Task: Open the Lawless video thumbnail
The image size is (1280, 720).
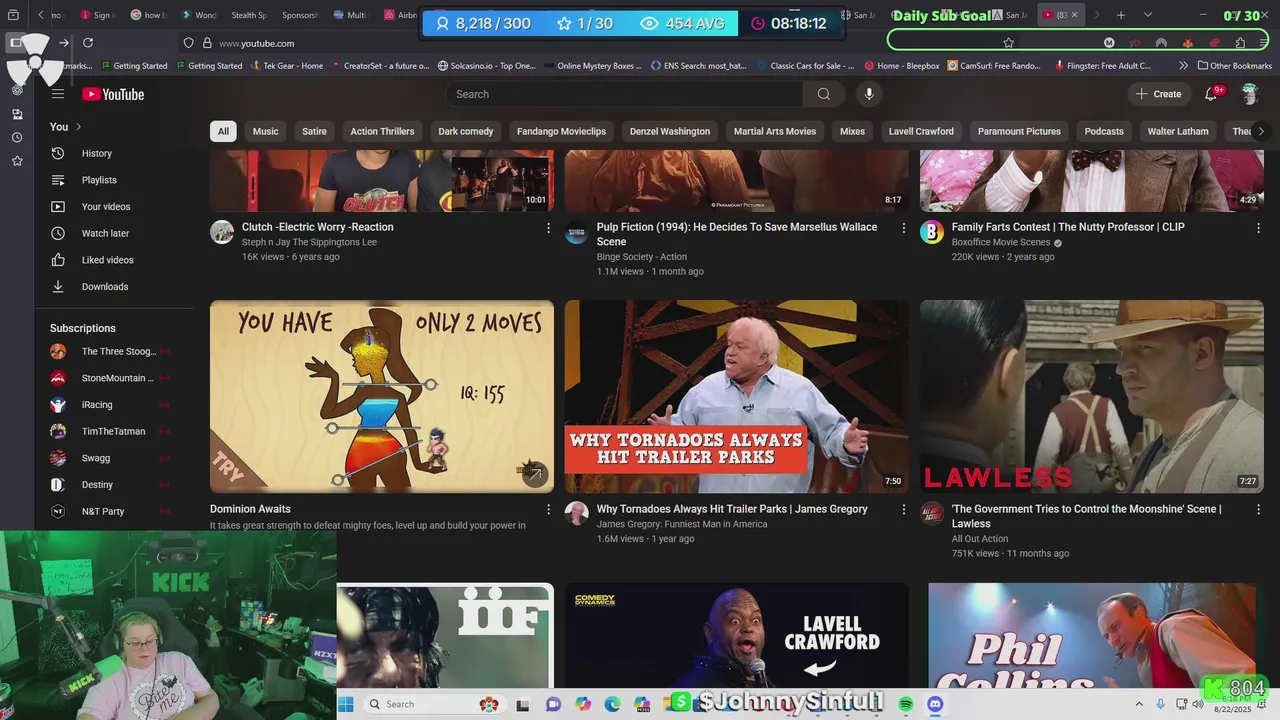Action: coord(1092,396)
